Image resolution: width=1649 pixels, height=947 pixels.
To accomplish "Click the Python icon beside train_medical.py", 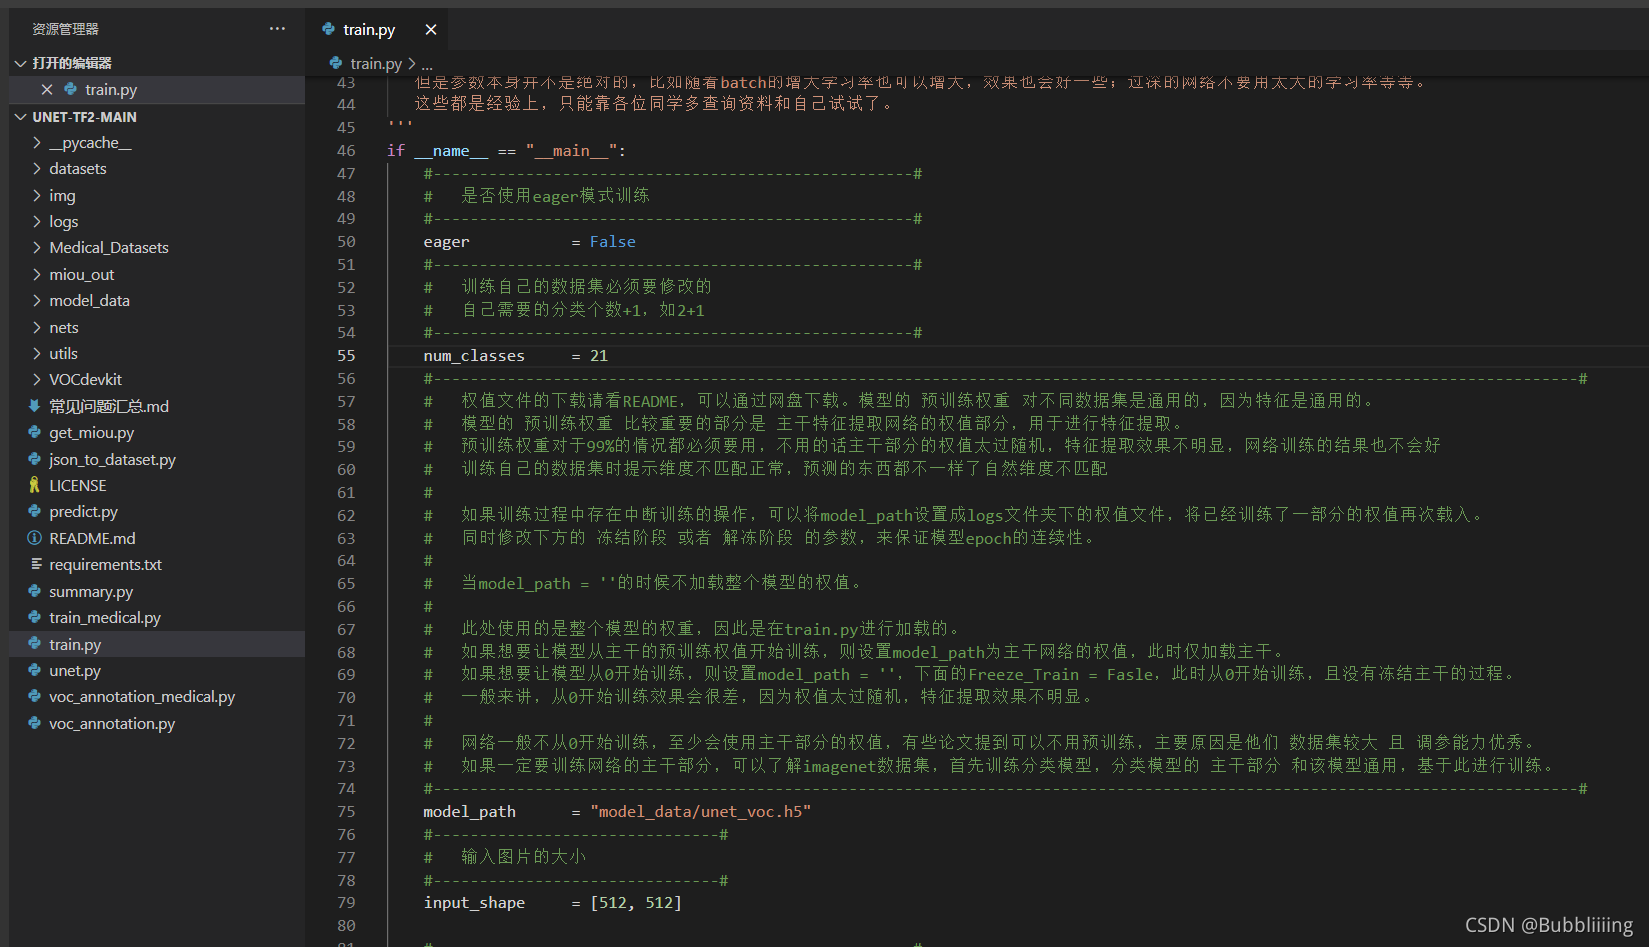I will [35, 617].
